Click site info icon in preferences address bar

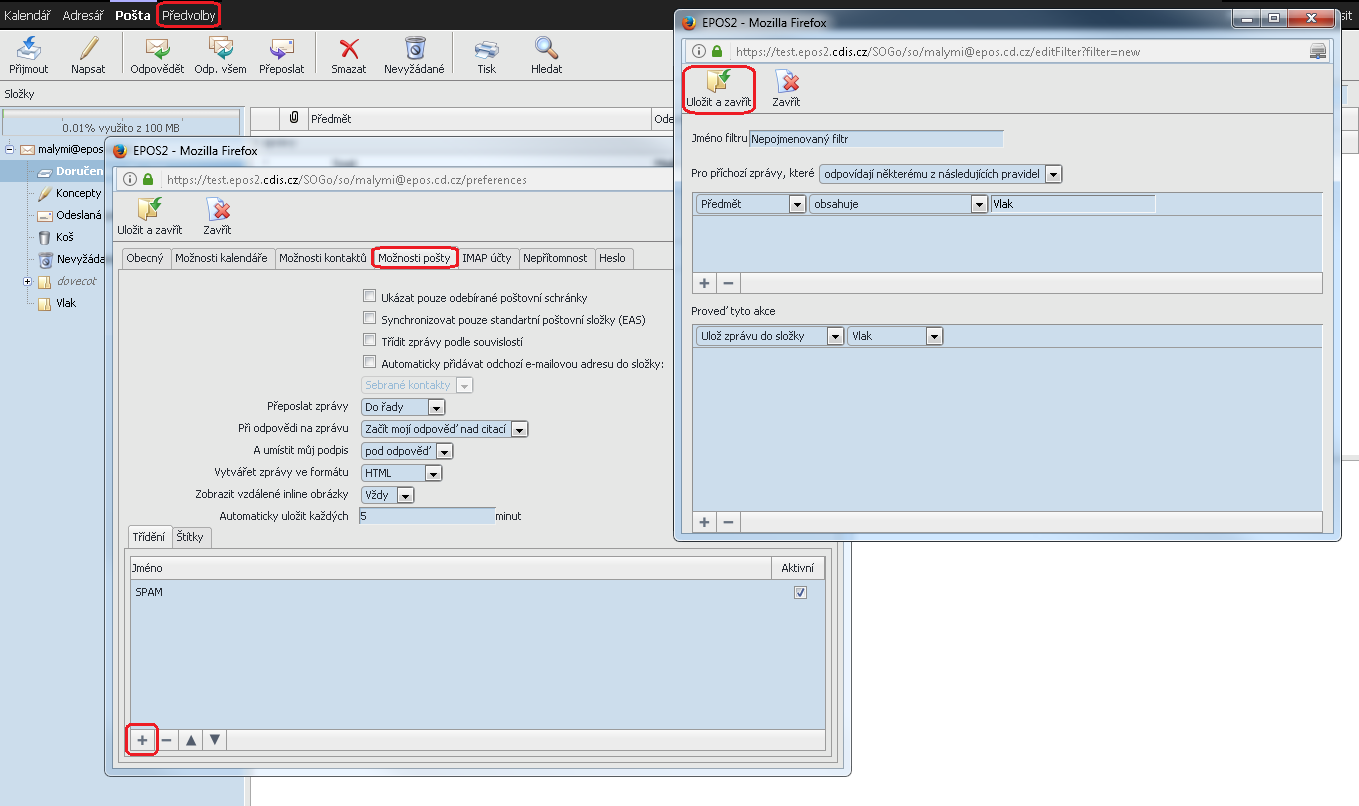pyautogui.click(x=128, y=180)
